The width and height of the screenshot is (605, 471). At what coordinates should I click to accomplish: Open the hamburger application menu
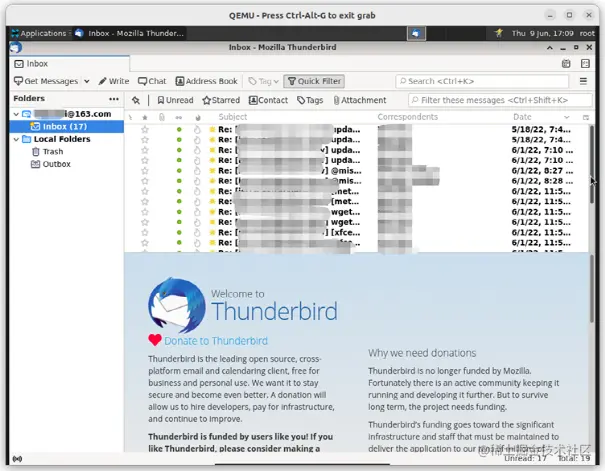583,81
